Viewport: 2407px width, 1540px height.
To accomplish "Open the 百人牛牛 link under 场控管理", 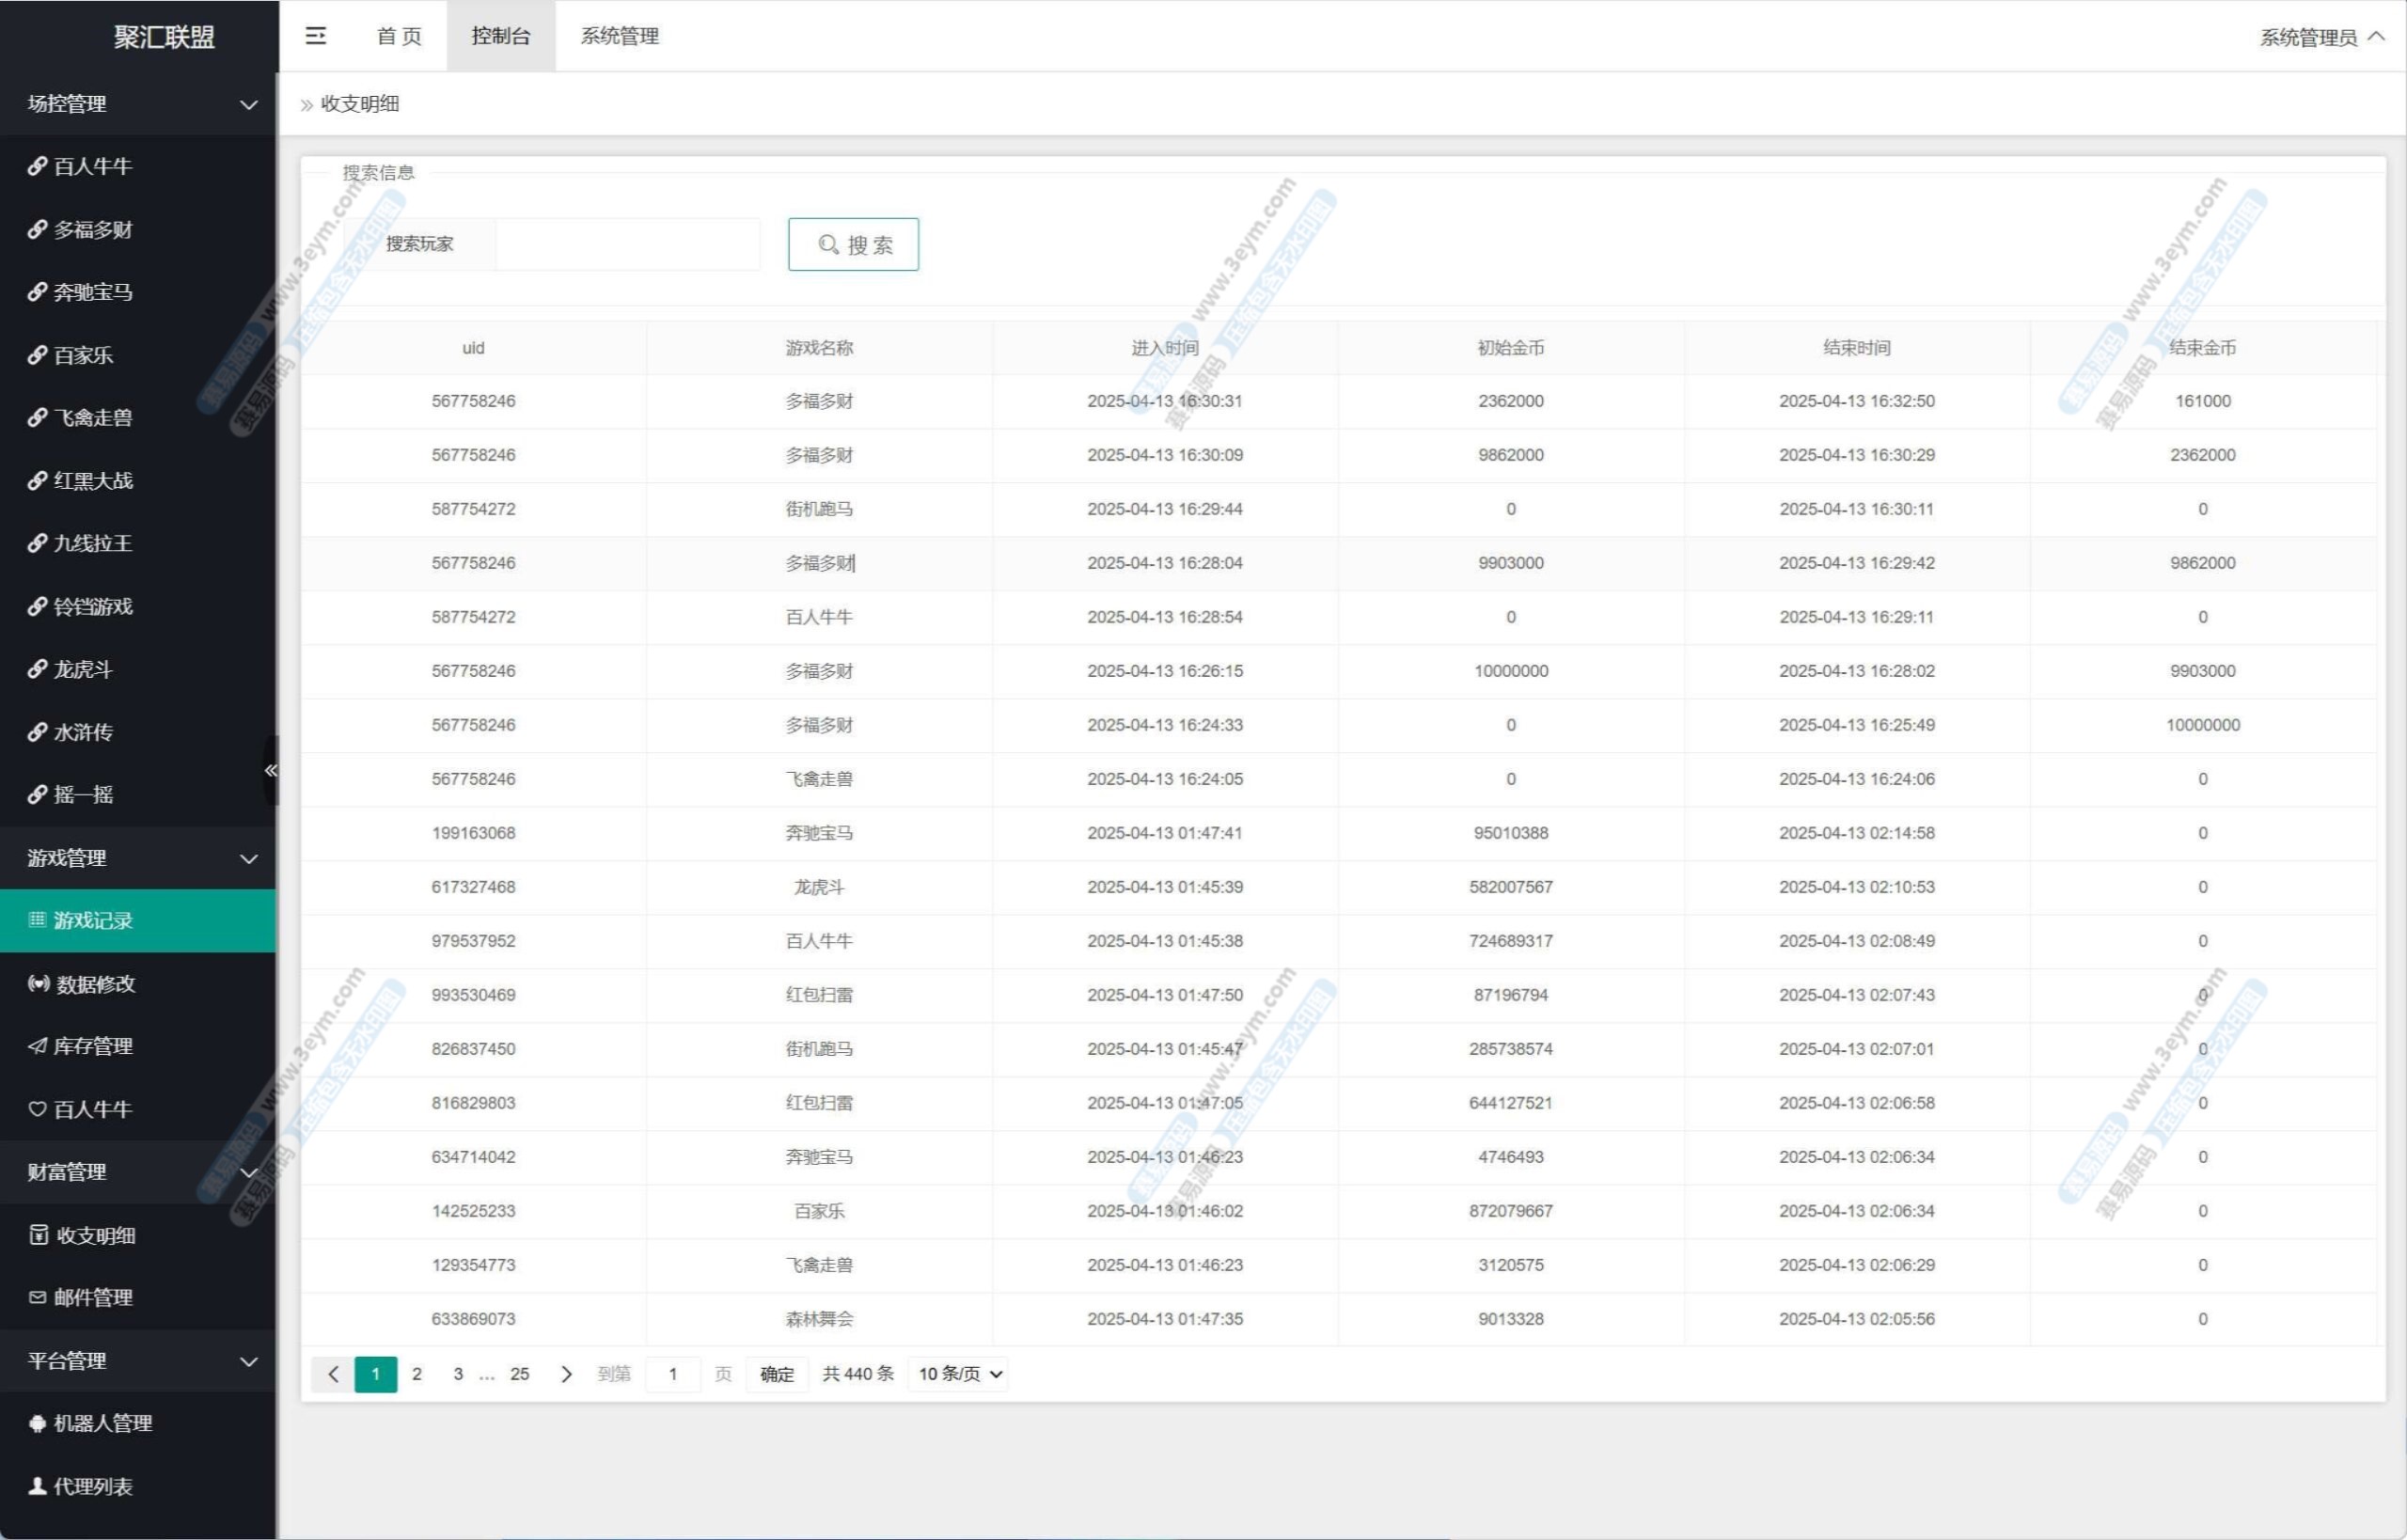I will [92, 166].
